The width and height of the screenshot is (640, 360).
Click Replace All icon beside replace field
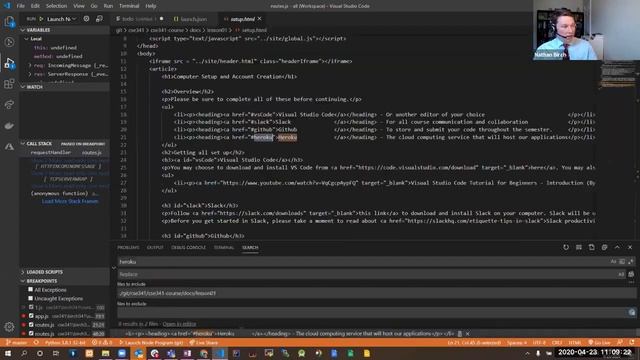[x=631, y=274]
